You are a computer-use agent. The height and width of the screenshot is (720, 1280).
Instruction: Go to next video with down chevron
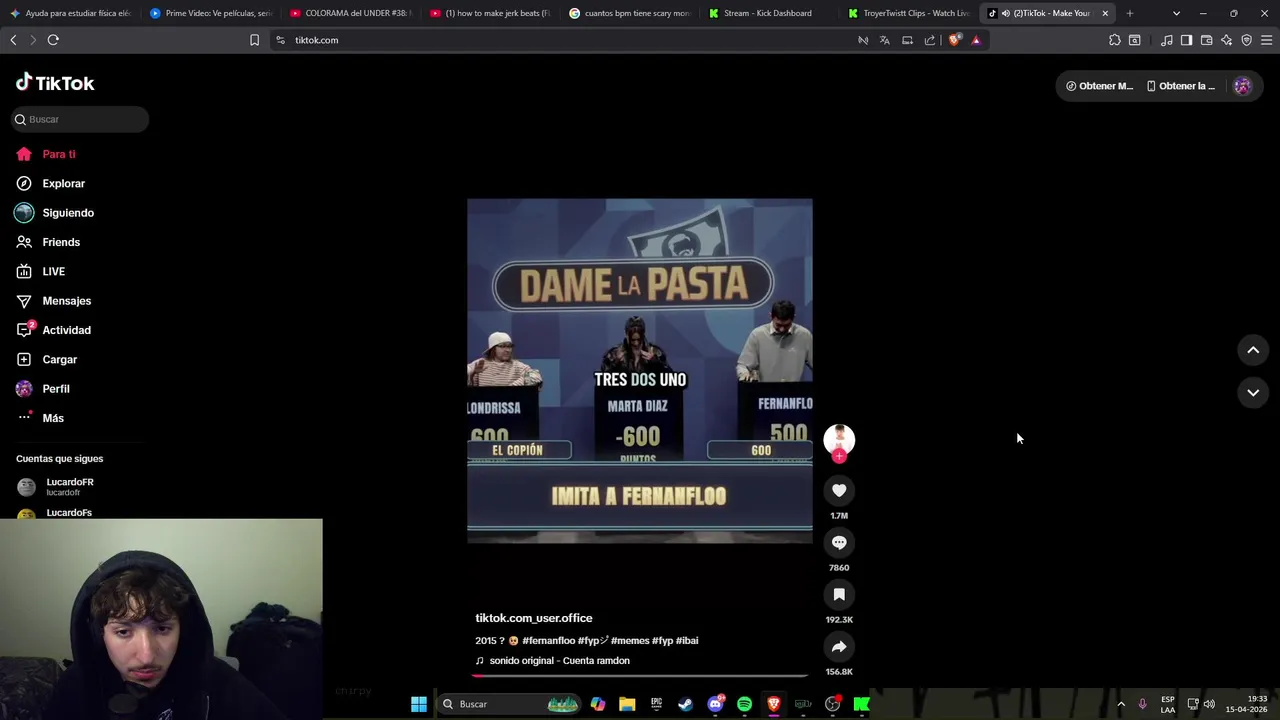pyautogui.click(x=1253, y=393)
